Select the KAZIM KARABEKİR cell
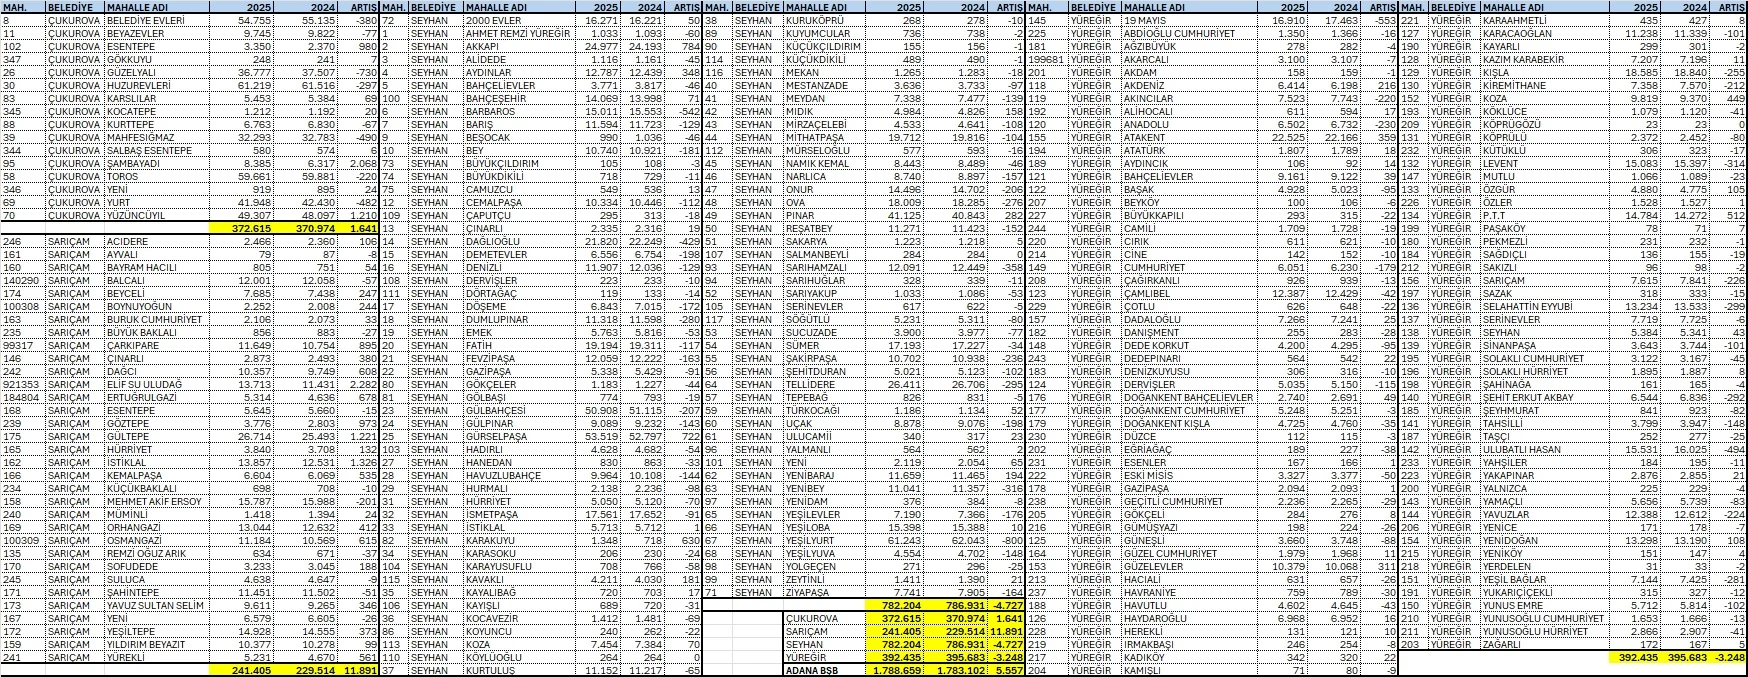Viewport: 1748px width, 677px height. click(x=1530, y=59)
